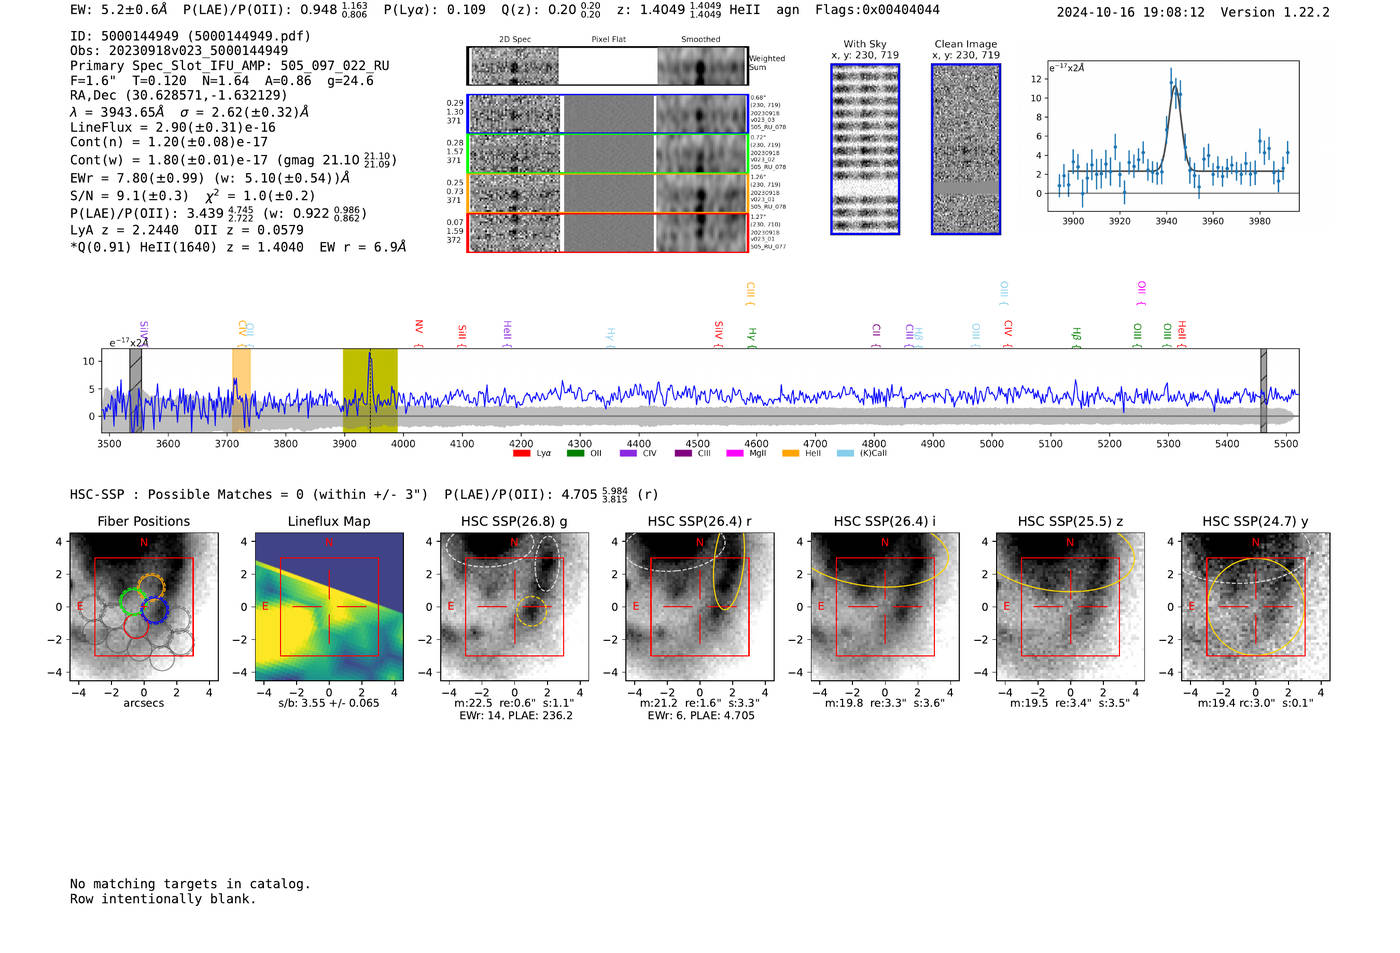1400x953 pixels.
Task: View the HSC SSP(25.5) z image
Action: (1070, 606)
